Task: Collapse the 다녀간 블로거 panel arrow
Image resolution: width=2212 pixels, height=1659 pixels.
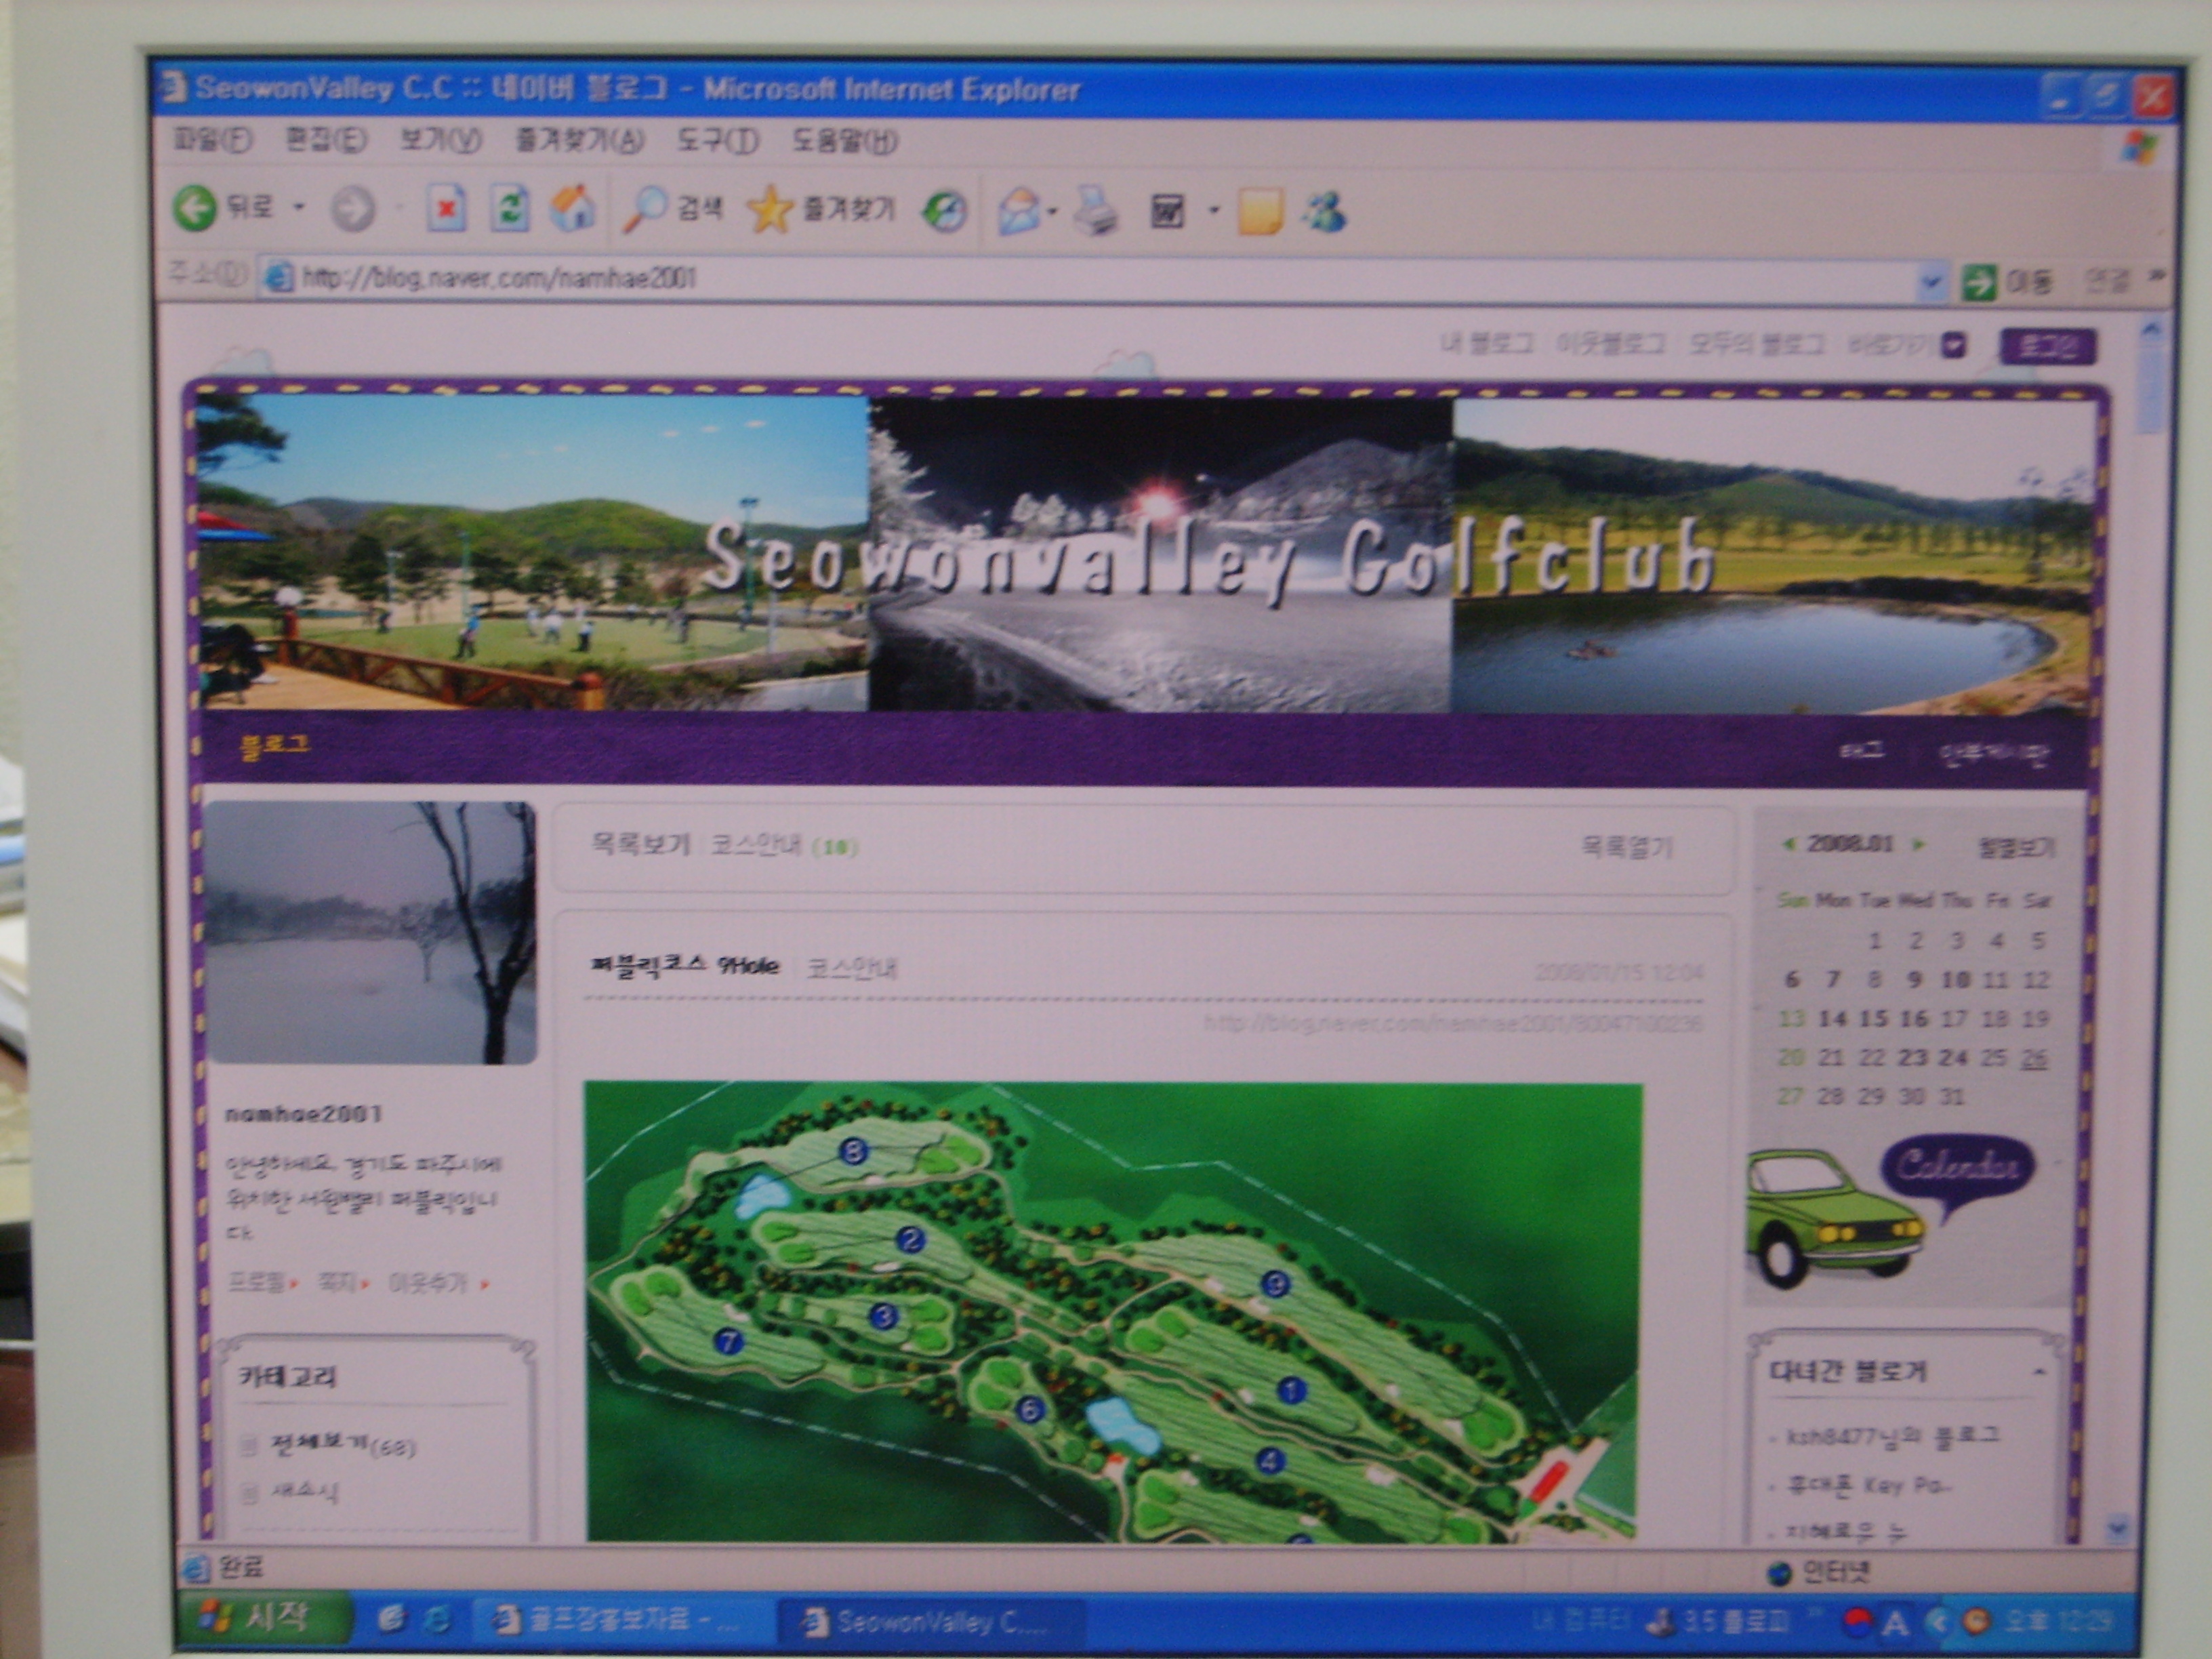Action: (x=2039, y=1371)
